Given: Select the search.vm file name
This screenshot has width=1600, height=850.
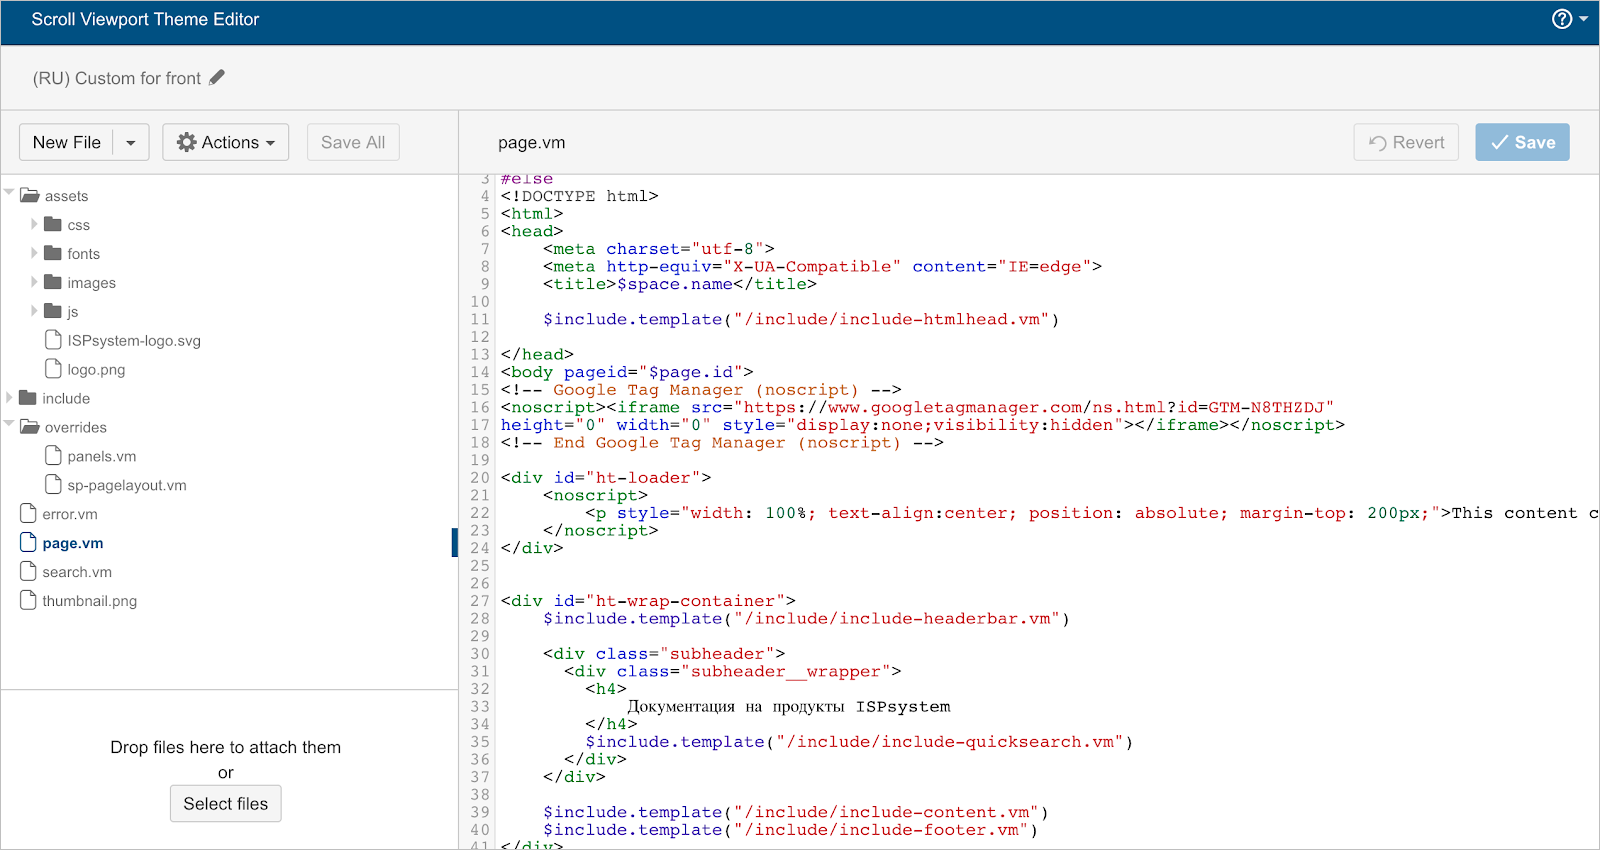Looking at the screenshot, I should pyautogui.click(x=77, y=572).
